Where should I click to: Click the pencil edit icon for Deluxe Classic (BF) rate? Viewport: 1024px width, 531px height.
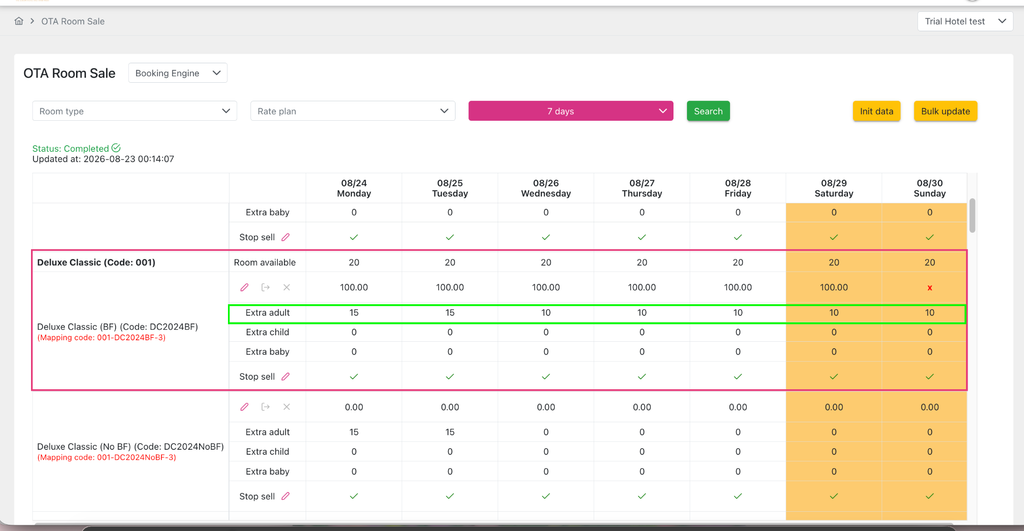[x=244, y=287]
